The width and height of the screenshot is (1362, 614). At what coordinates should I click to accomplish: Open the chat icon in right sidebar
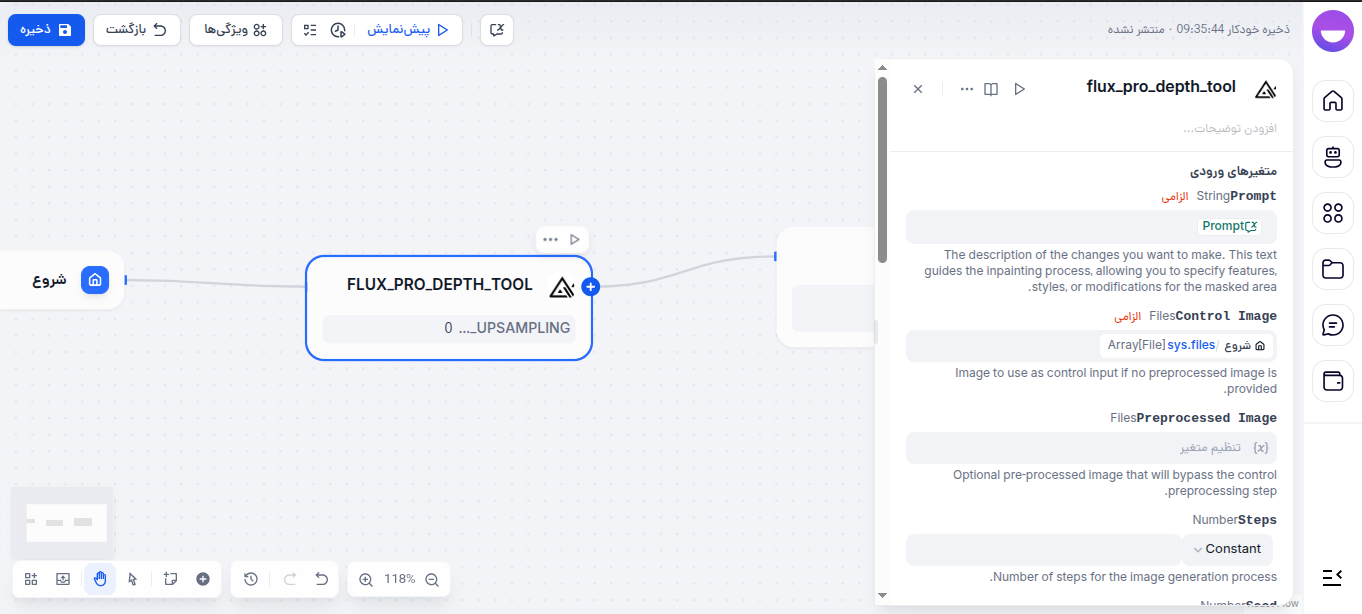tap(1332, 325)
